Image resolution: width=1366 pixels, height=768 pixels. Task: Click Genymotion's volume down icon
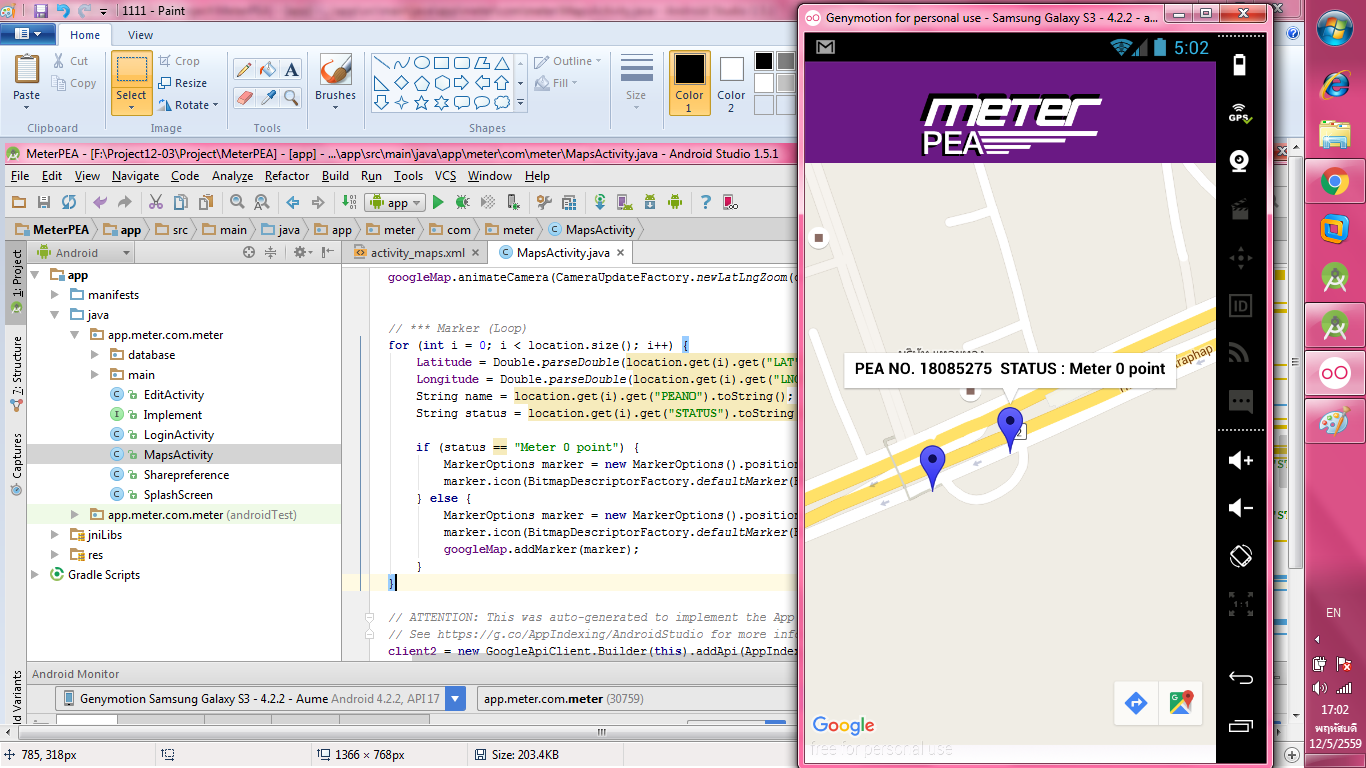1240,508
